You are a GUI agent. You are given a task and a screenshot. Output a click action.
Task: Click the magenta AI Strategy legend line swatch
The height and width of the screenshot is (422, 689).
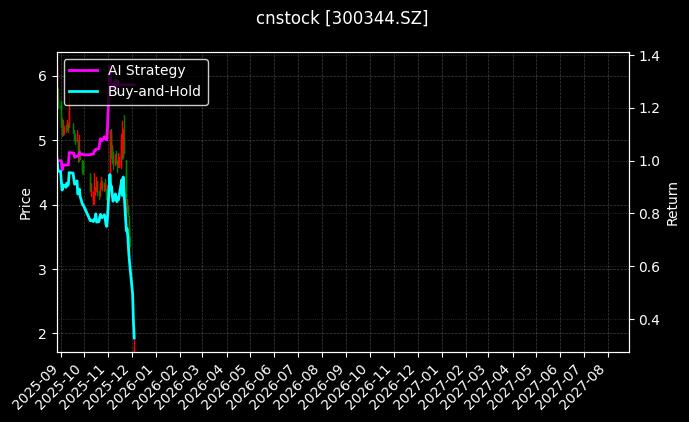click(x=84, y=70)
